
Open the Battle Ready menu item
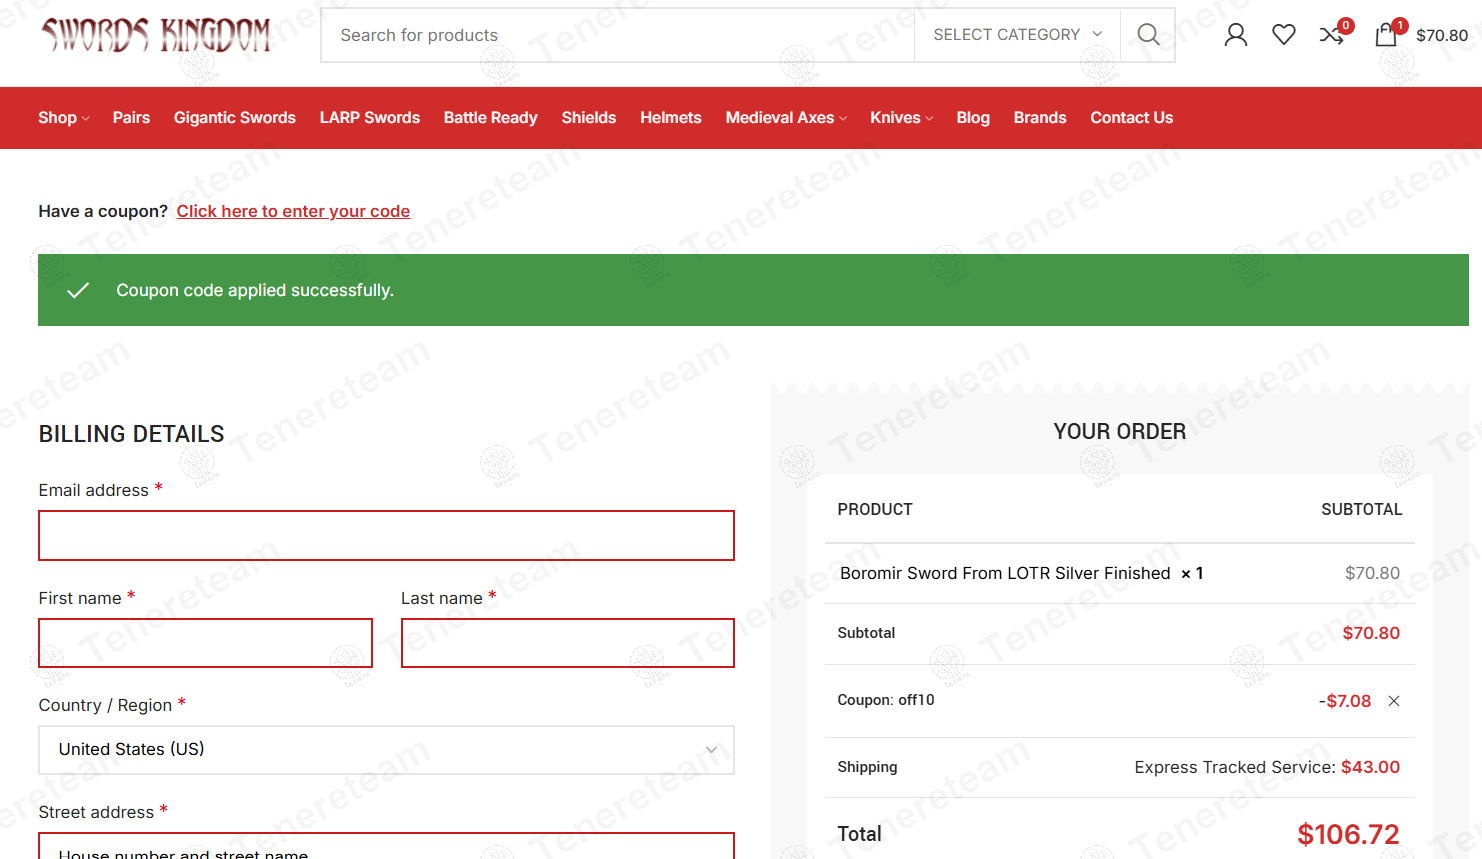click(x=491, y=118)
